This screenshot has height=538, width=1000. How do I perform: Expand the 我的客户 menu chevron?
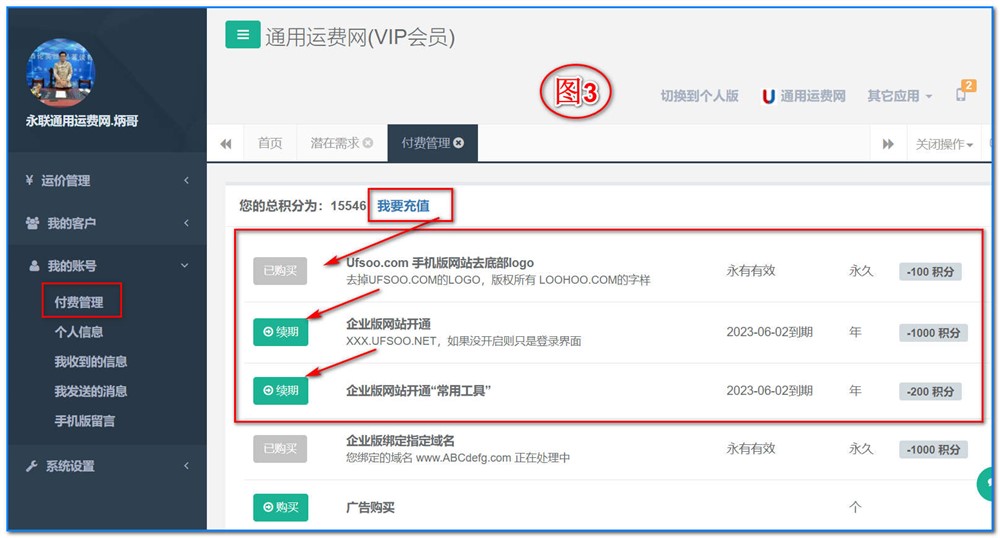(186, 223)
